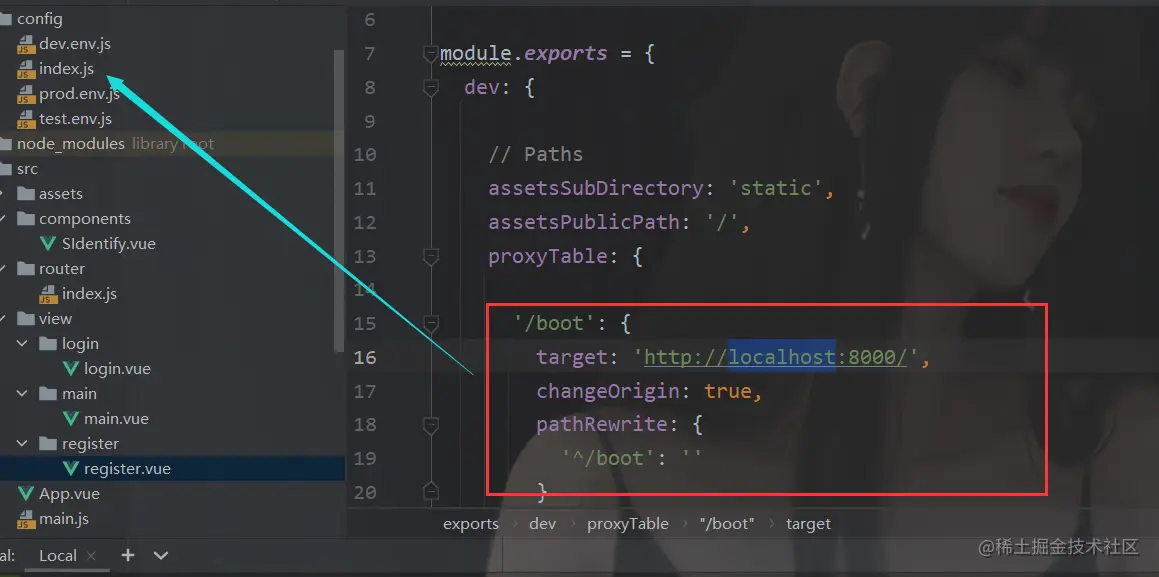Collapse the main folder chevron

click(x=22, y=394)
